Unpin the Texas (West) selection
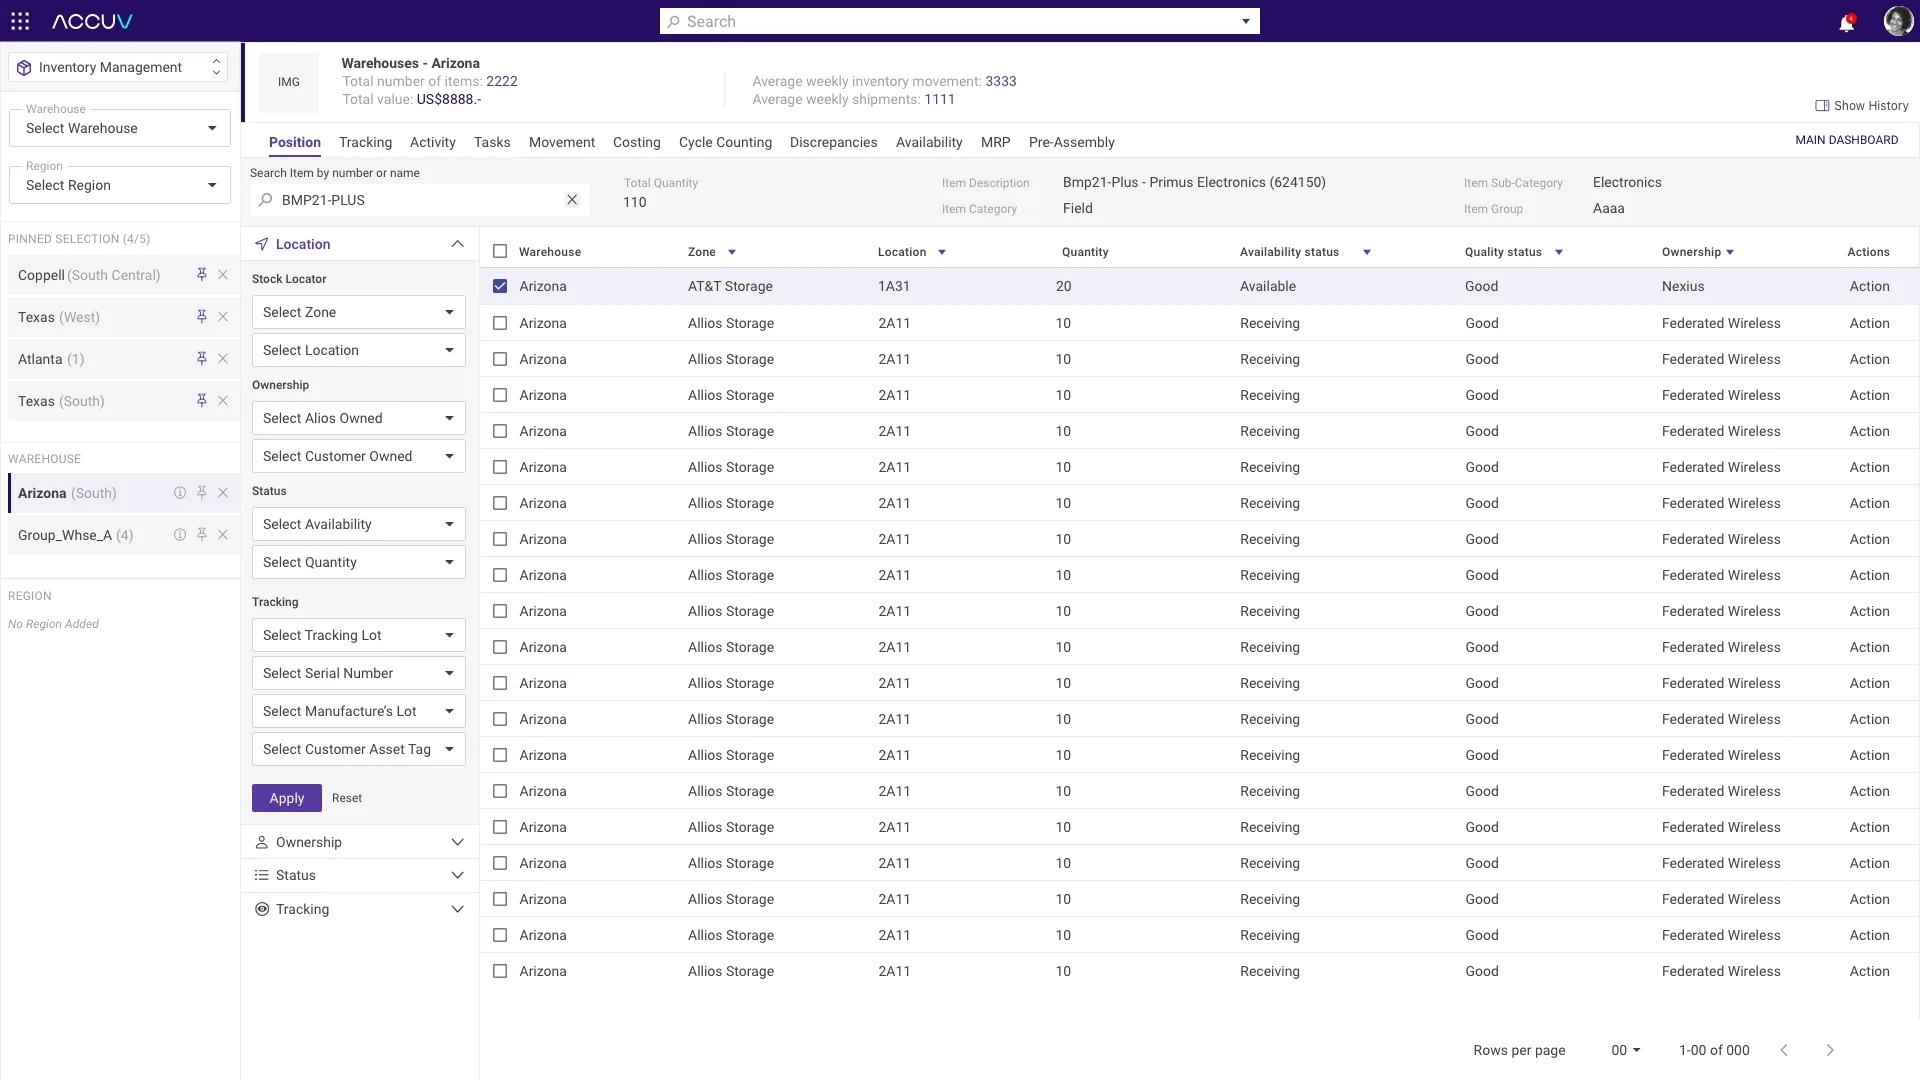Screen dimensions: 1920x1080 coord(201,317)
